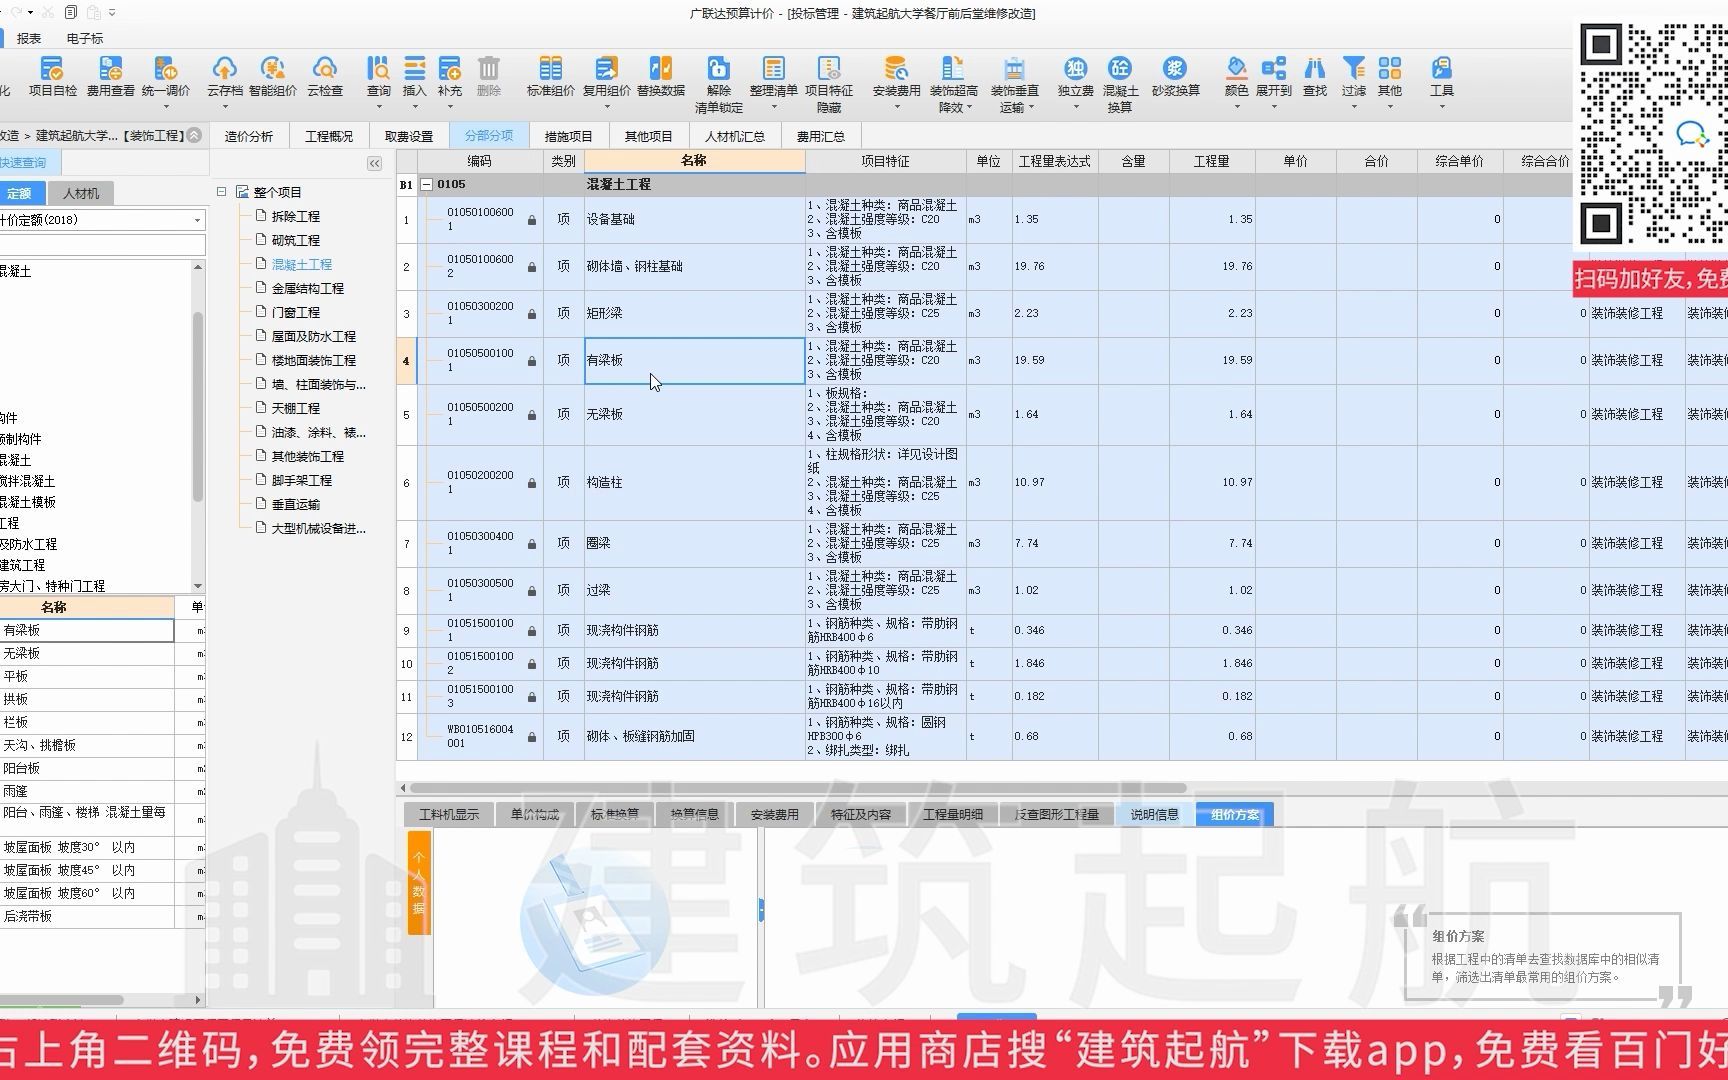The height and width of the screenshot is (1080, 1728).
Task: Open the 插入 insert dropdown arrow
Action: pyautogui.click(x=414, y=106)
